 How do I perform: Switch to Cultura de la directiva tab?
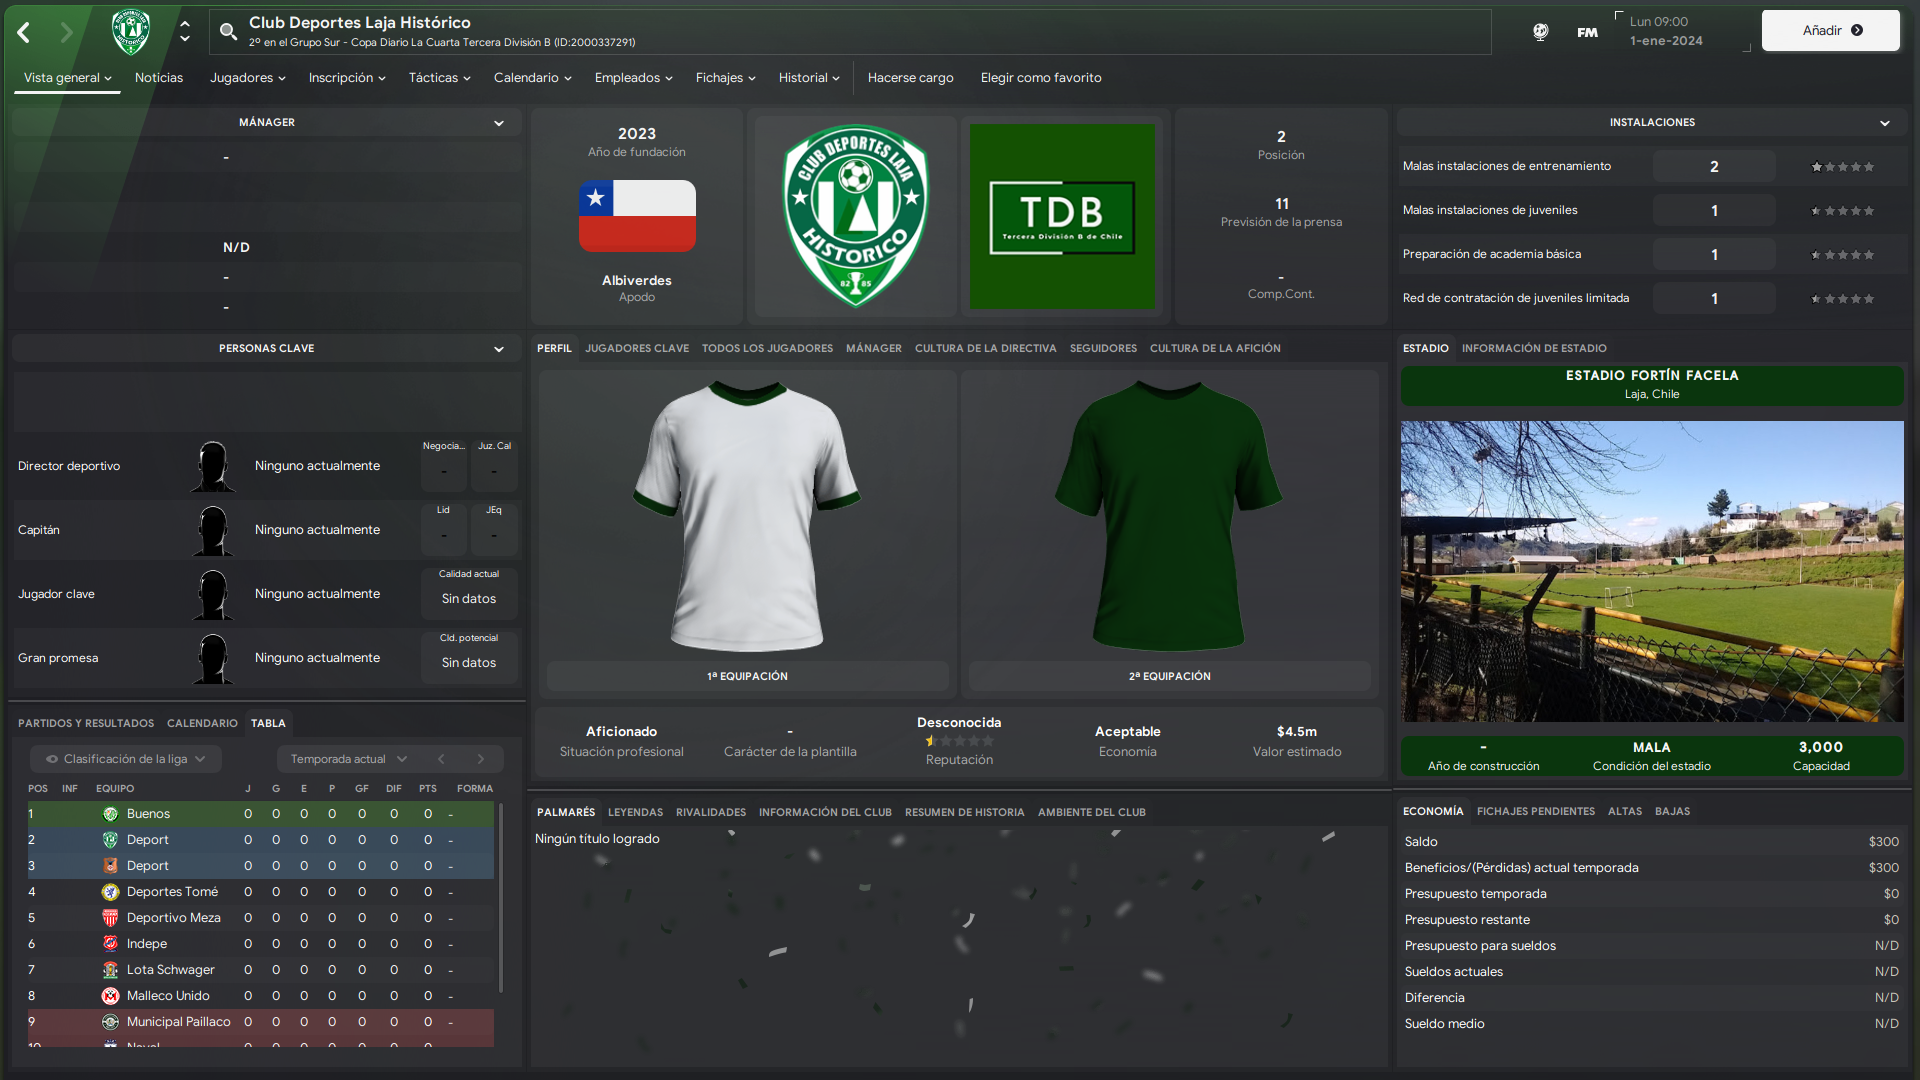coord(985,348)
